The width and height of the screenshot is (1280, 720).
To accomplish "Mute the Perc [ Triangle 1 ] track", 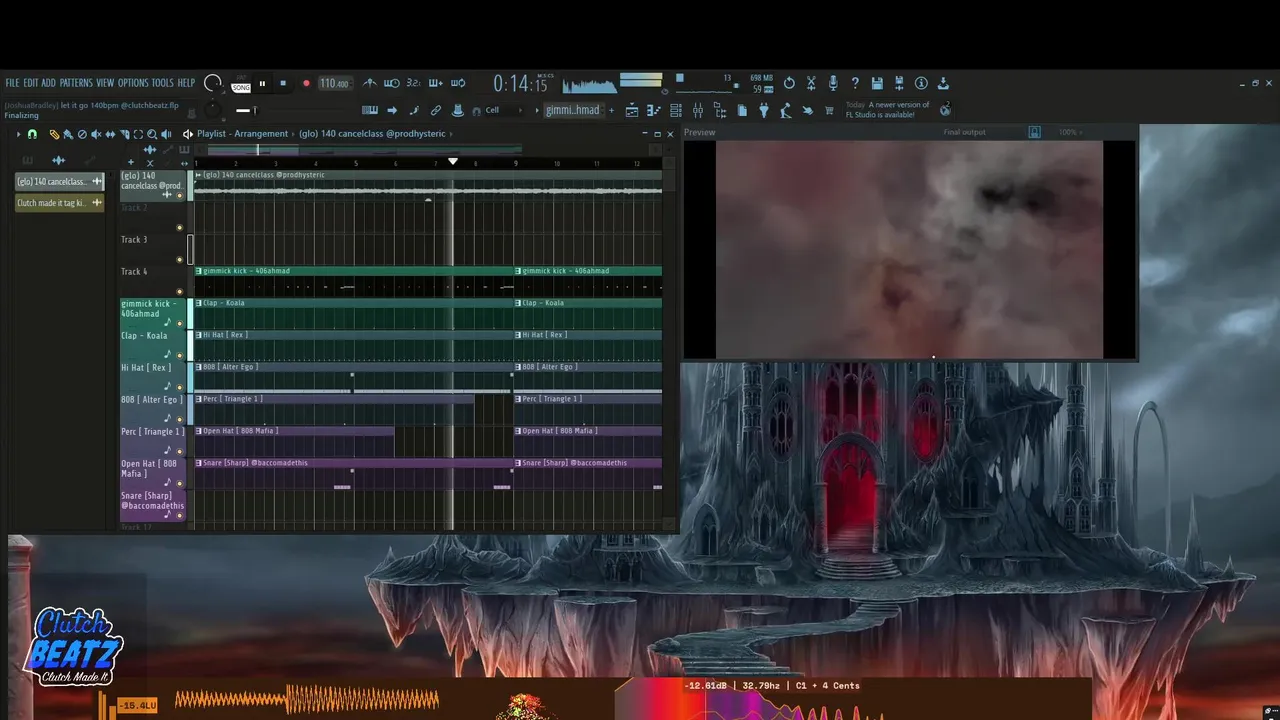I will 180,451.
